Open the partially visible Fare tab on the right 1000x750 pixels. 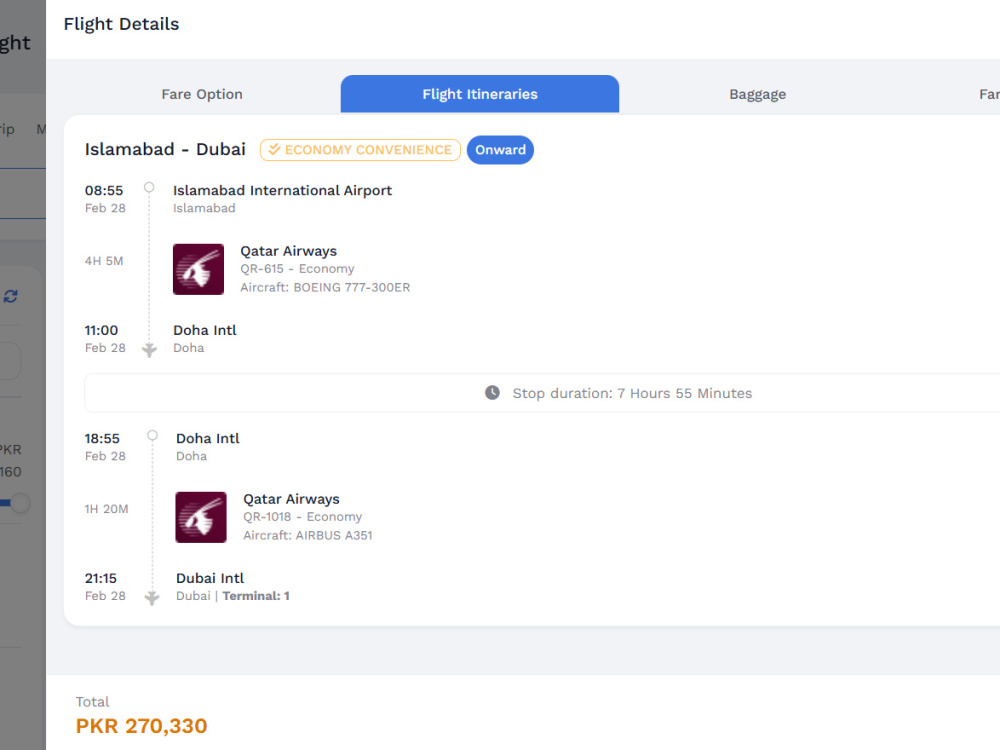(989, 94)
